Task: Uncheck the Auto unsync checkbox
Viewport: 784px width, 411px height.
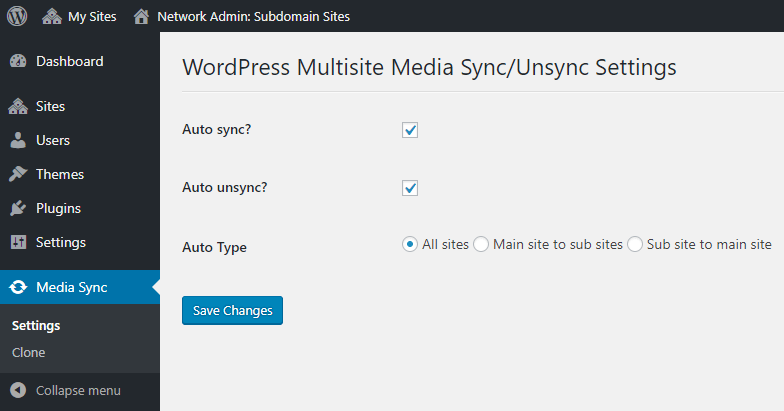Action: click(x=410, y=188)
